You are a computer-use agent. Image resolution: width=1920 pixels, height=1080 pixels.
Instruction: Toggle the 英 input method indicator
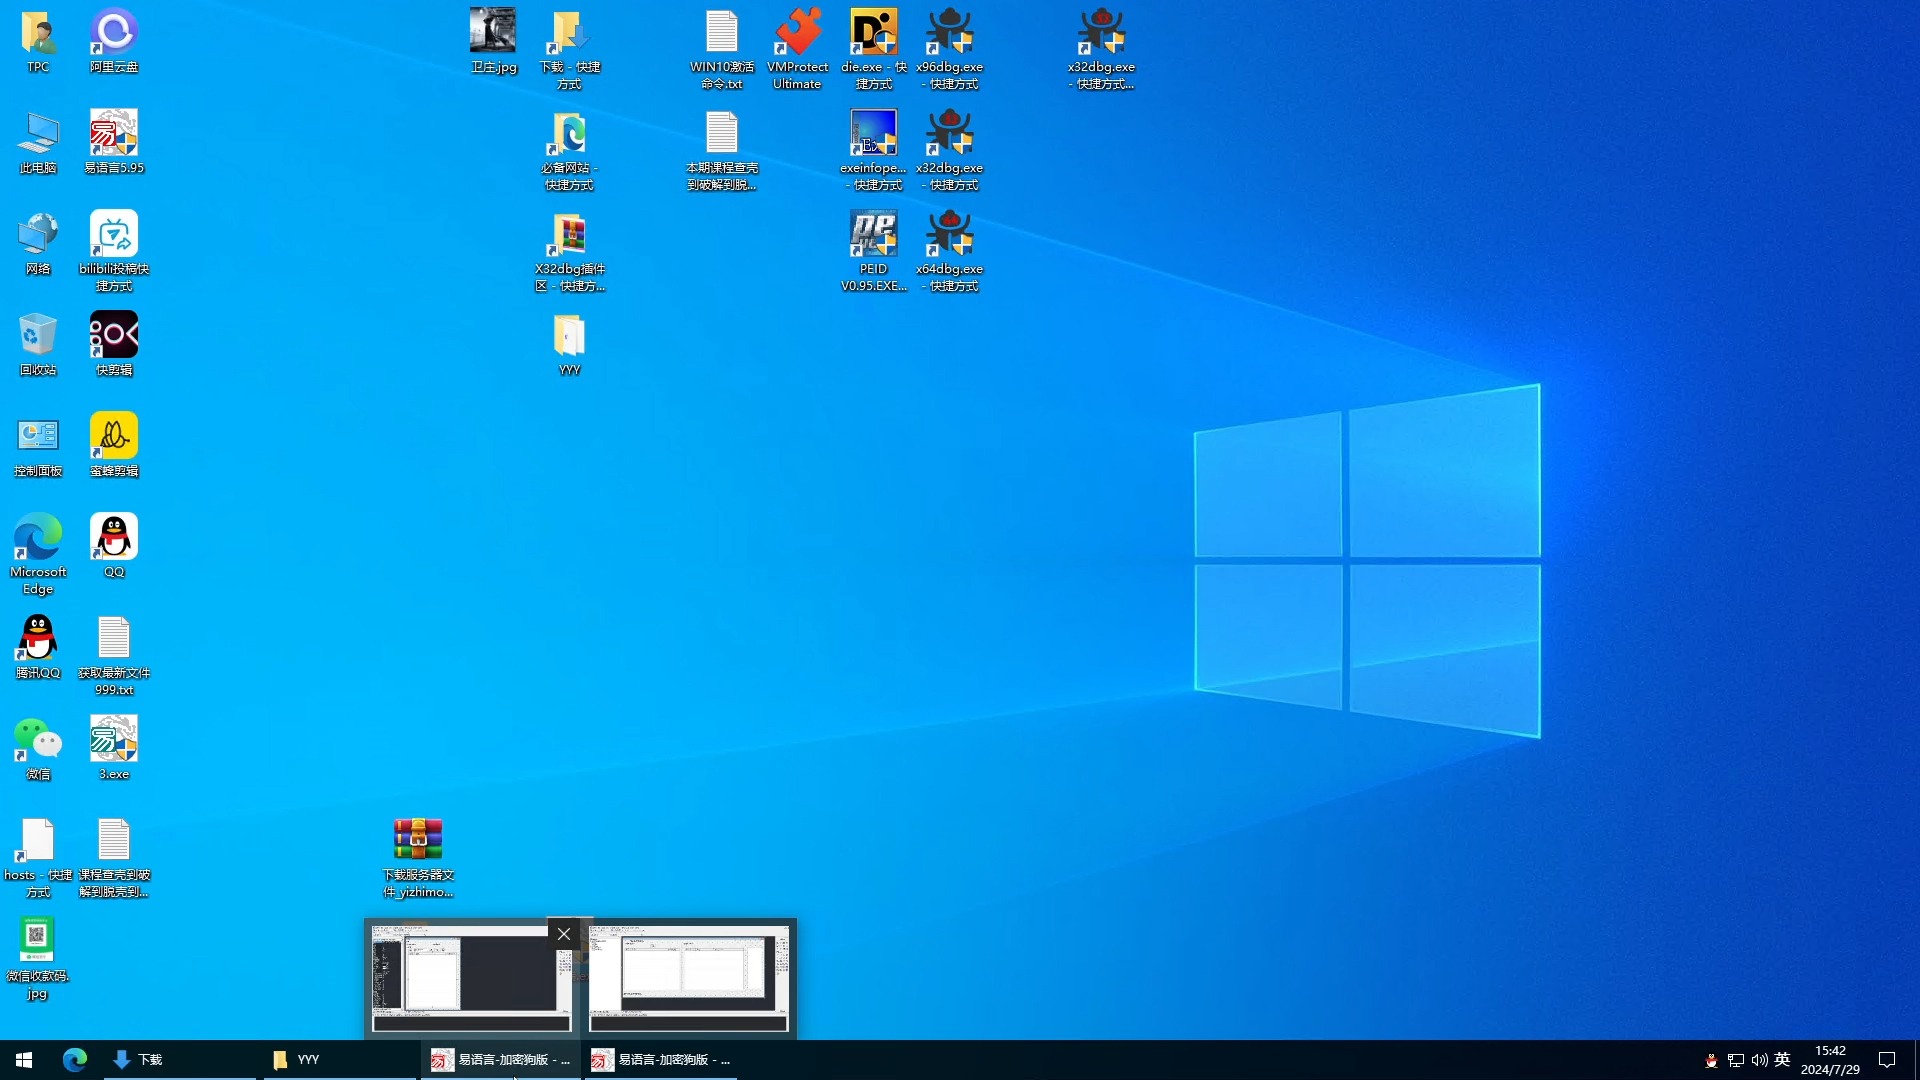[x=1782, y=1059]
